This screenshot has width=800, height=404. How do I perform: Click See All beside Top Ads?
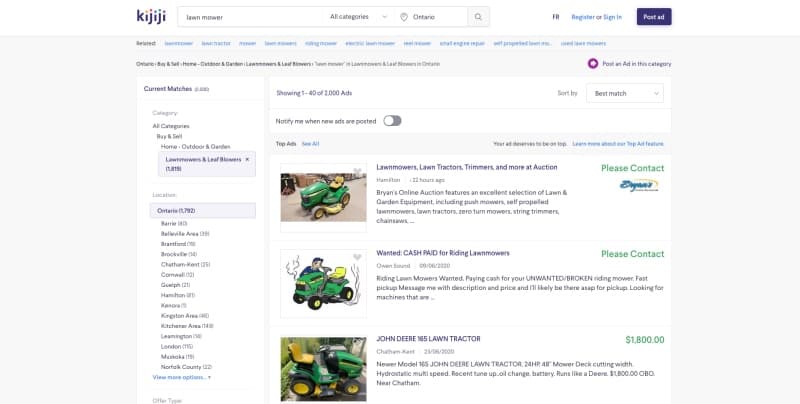pyautogui.click(x=310, y=144)
